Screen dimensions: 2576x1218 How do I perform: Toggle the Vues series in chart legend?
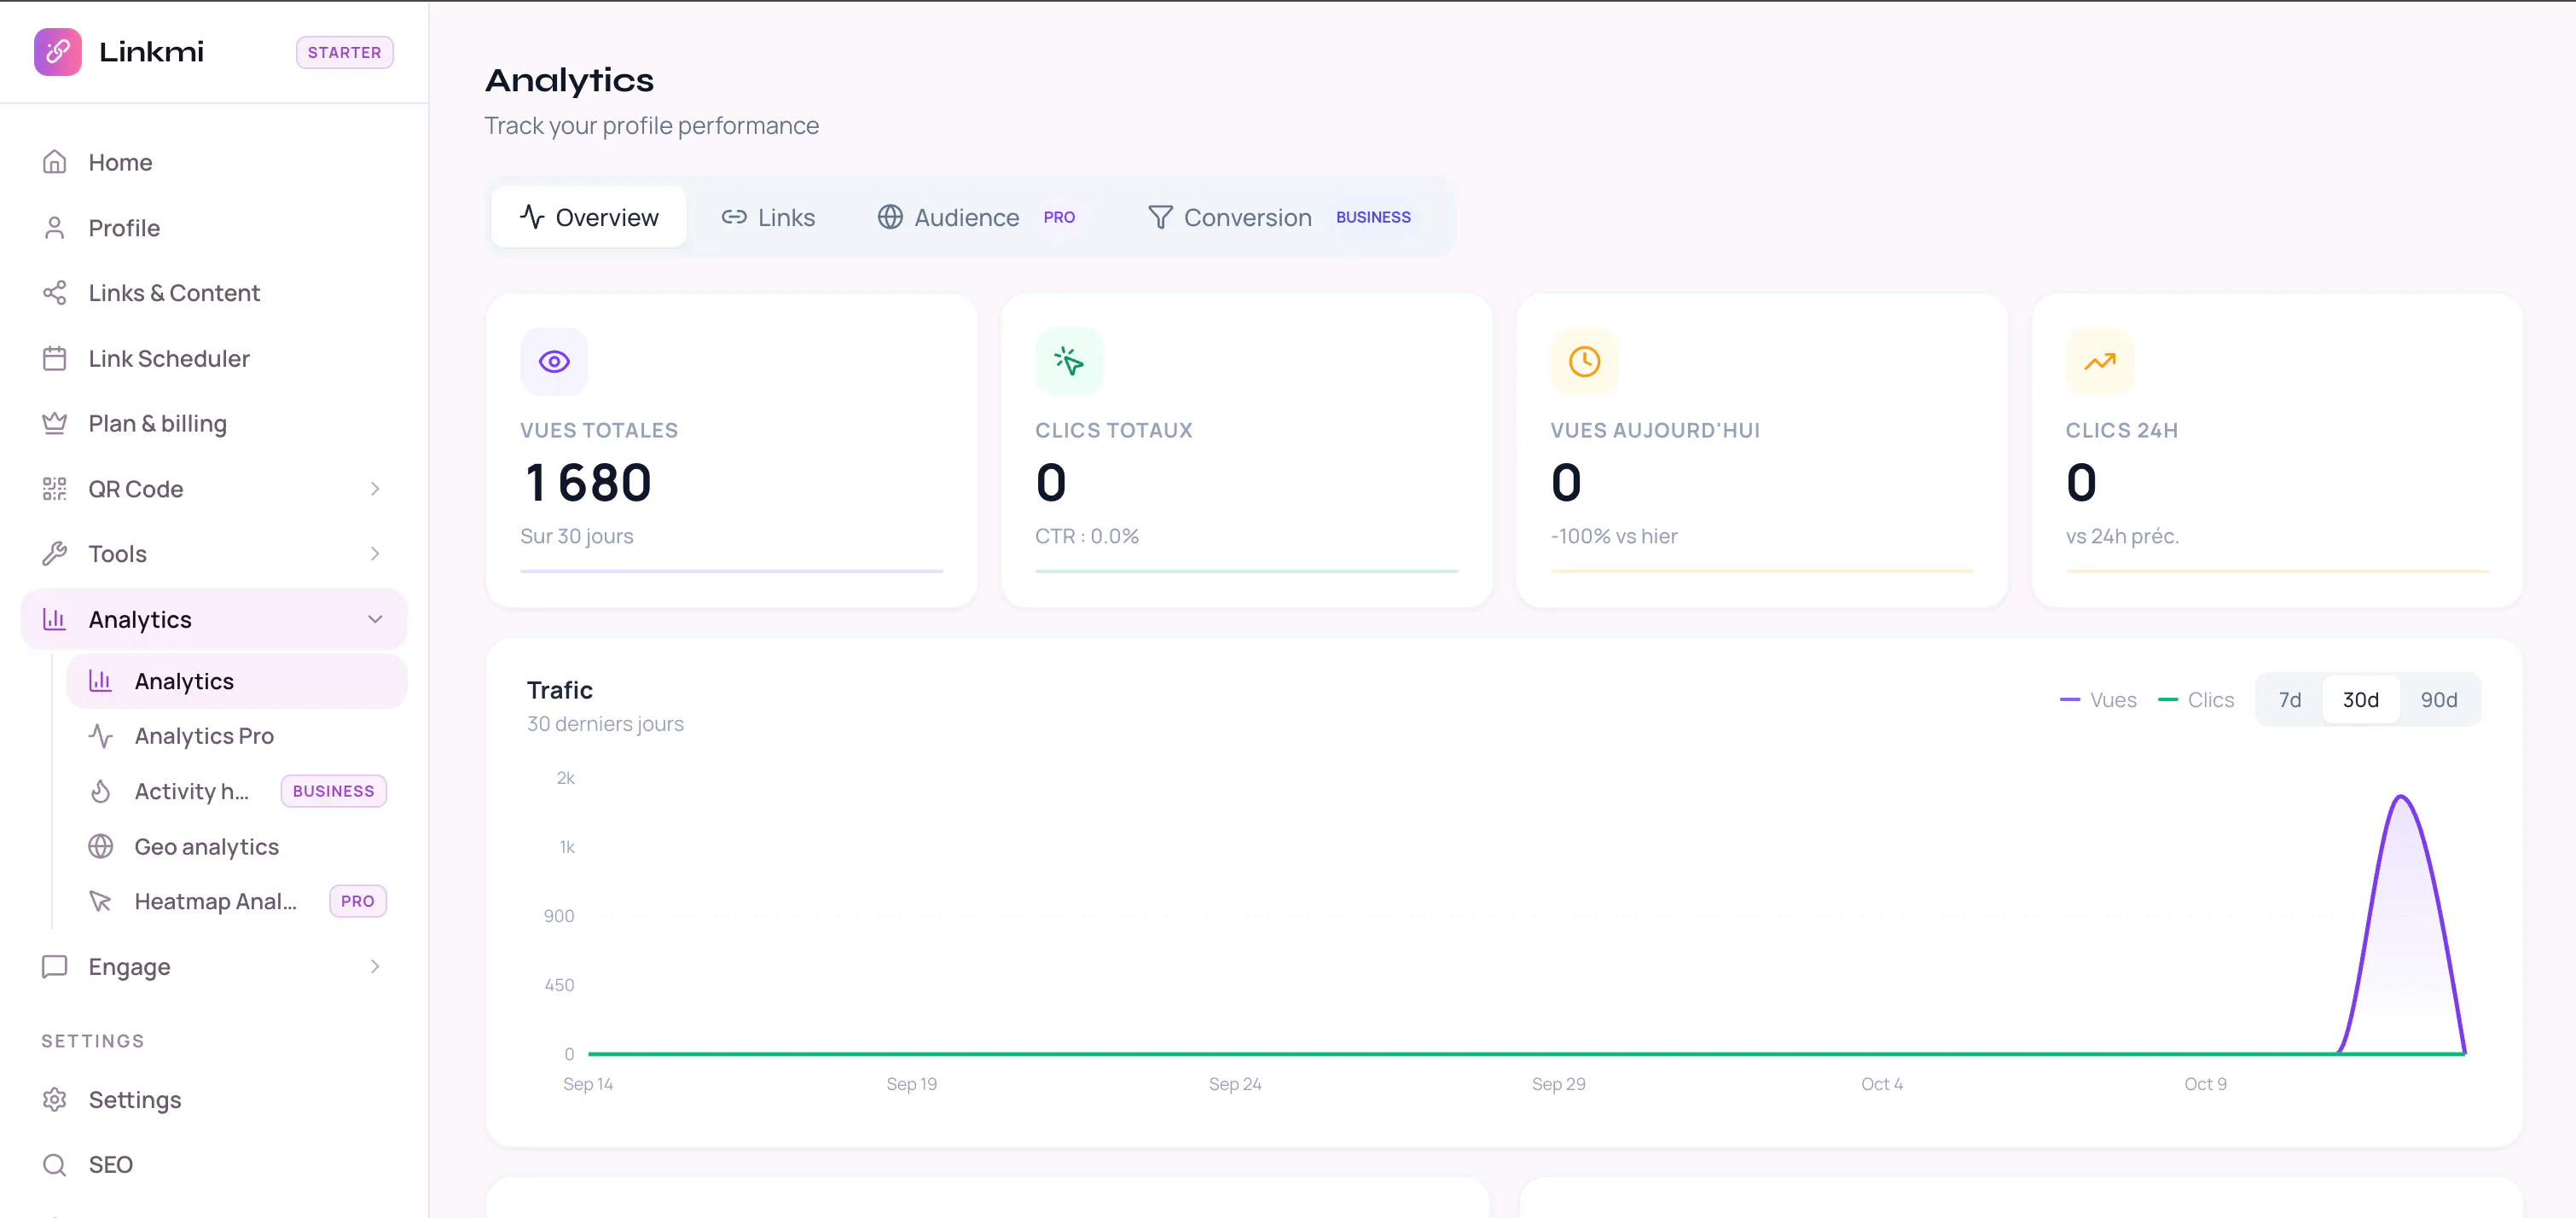(2098, 700)
